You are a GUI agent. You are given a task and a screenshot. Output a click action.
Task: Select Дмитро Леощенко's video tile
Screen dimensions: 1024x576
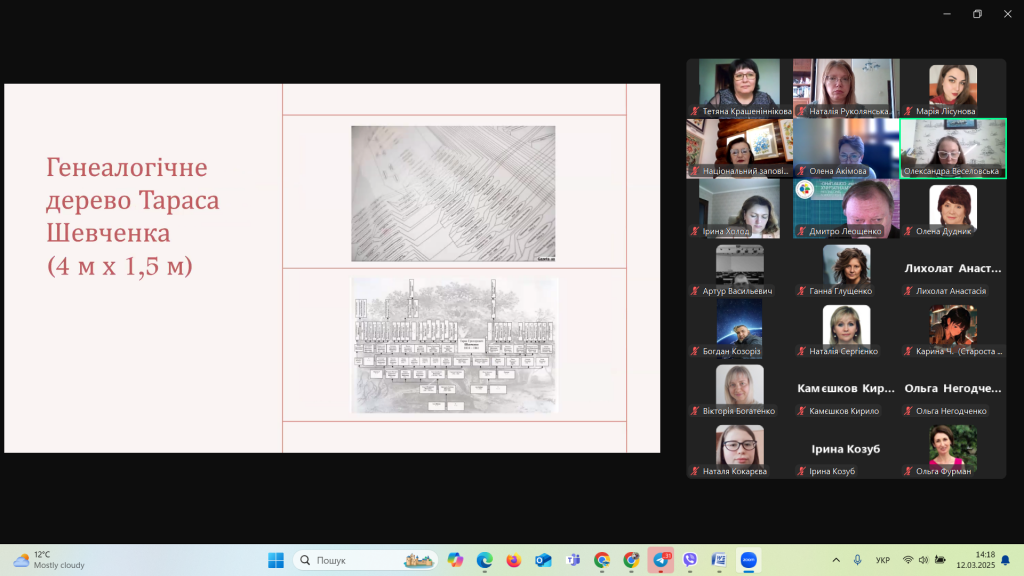[x=846, y=208]
